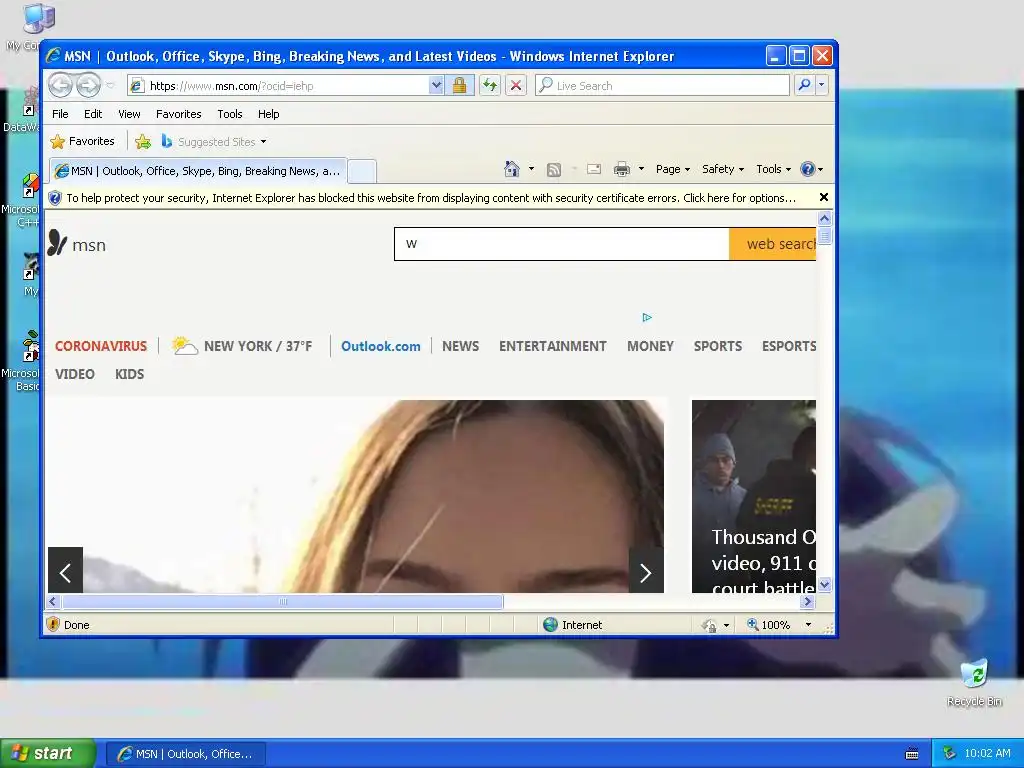Expand the address bar dropdown arrow

point(436,86)
